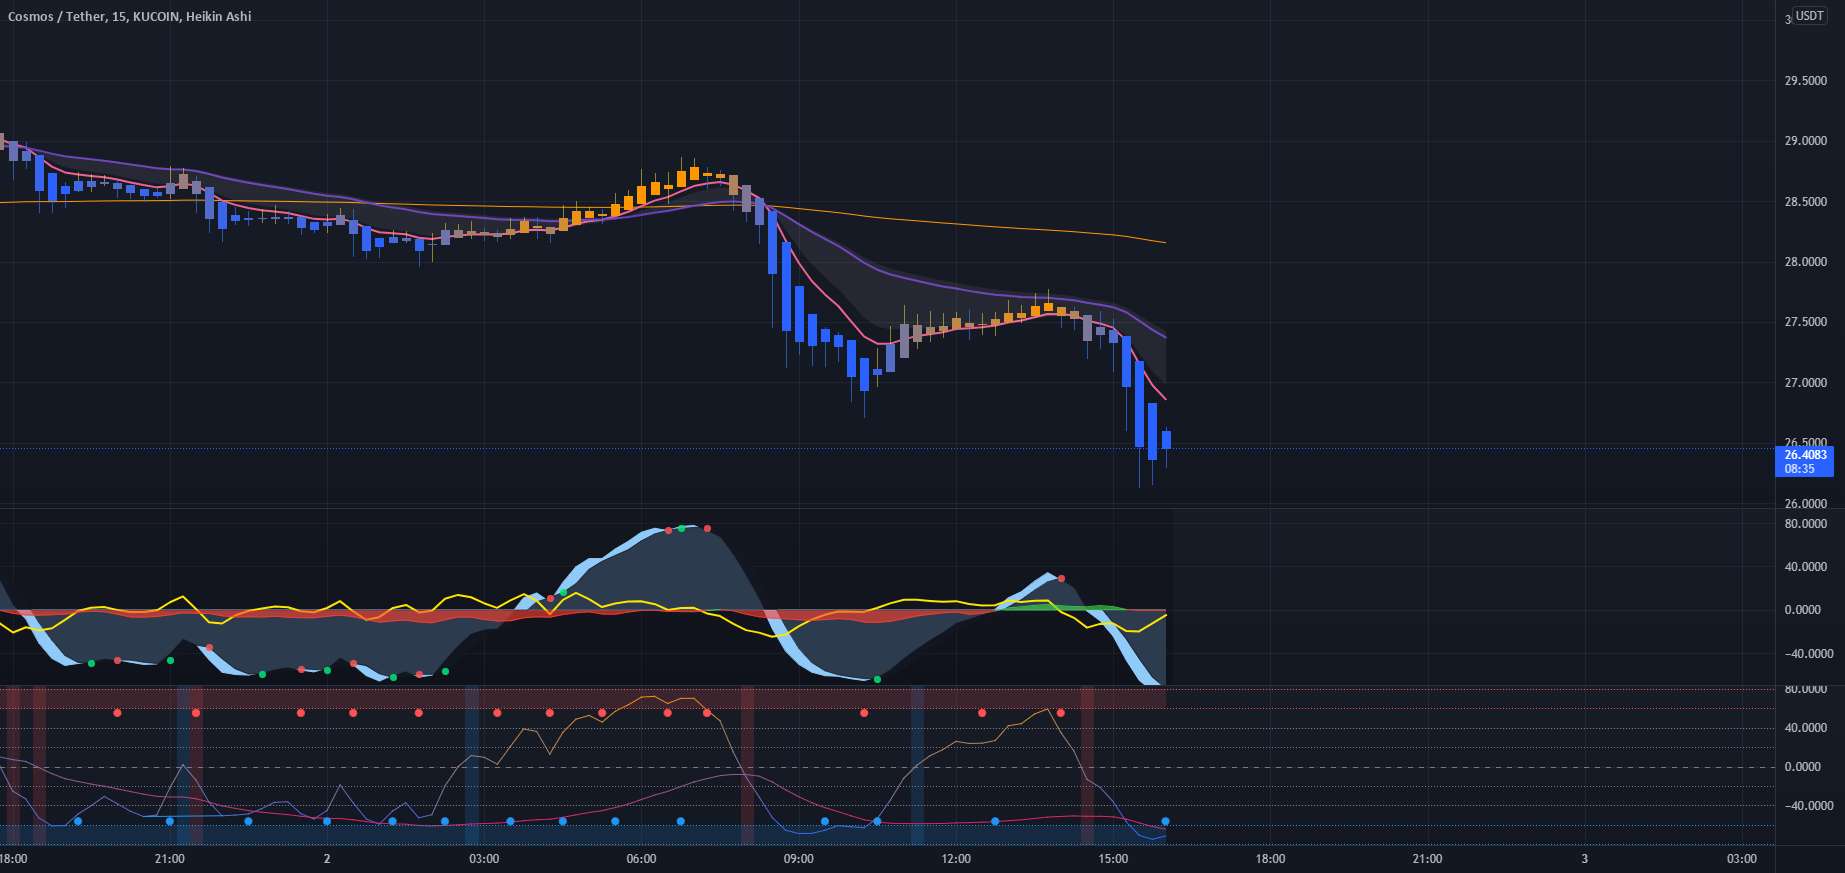Click the 29.5000 price axis label
1845x873 pixels.
[x=1805, y=81]
